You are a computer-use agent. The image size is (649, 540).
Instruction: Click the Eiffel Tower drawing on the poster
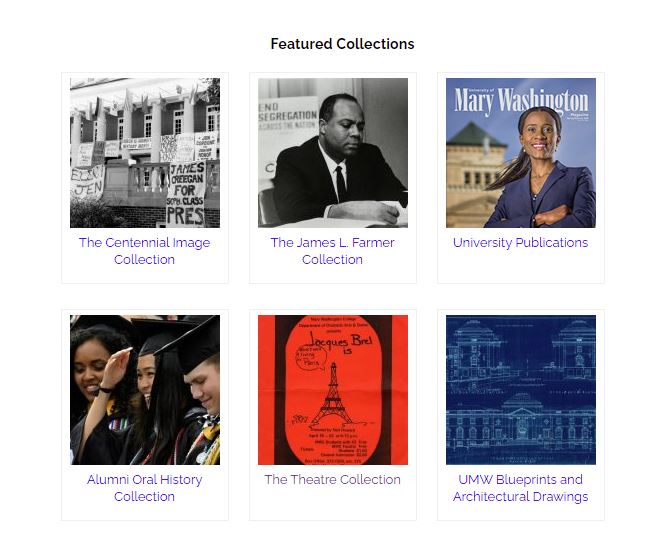[x=333, y=394]
